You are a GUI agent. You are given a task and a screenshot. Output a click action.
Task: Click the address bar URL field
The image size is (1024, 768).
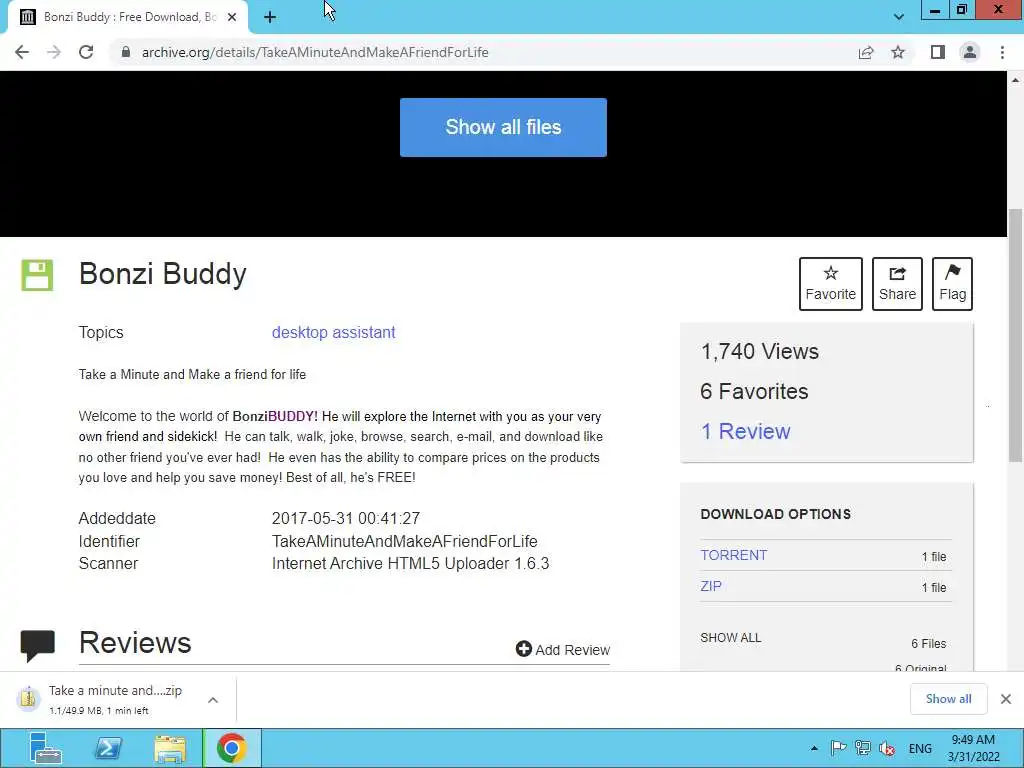coord(483,52)
